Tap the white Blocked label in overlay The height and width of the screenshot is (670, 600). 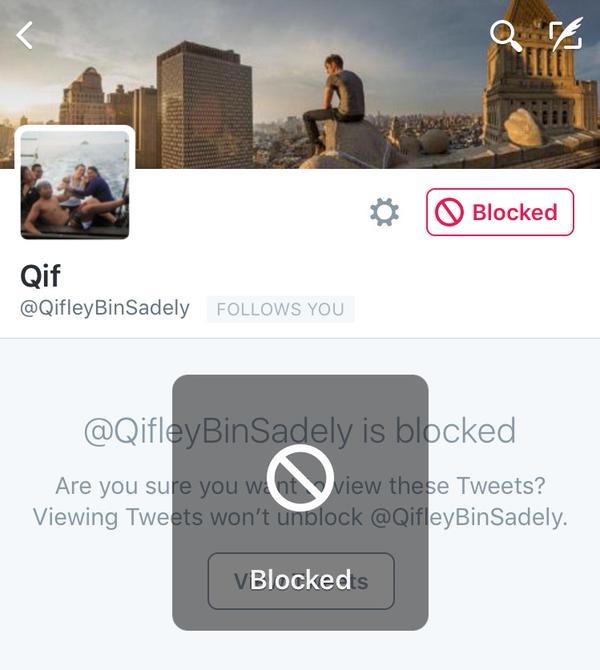300,580
